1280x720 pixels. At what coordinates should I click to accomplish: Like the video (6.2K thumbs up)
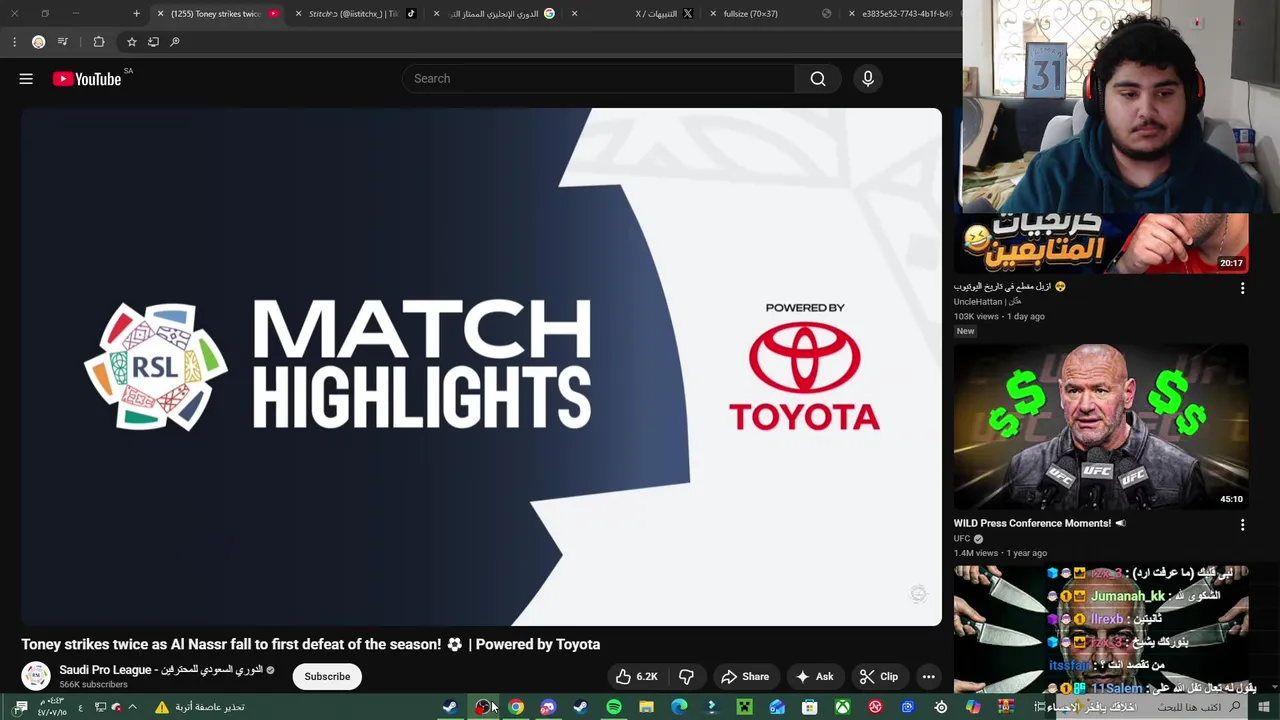click(x=636, y=677)
